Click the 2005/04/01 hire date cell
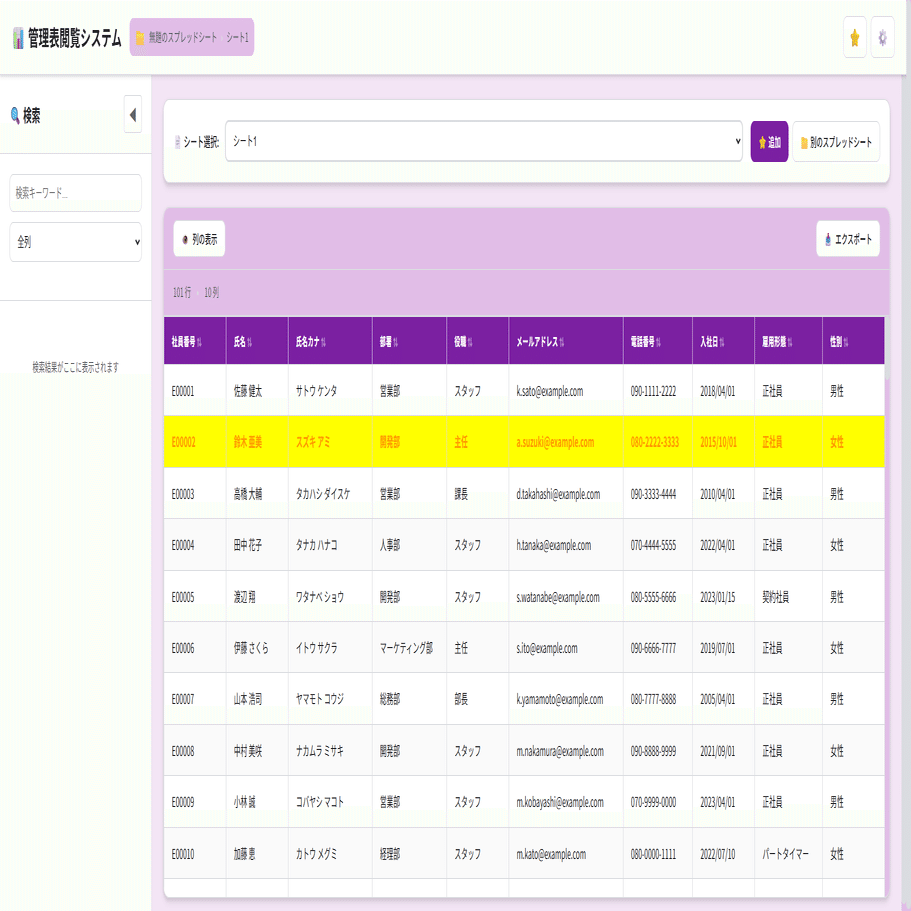Screen dimensions: 911x911 pyautogui.click(x=723, y=699)
